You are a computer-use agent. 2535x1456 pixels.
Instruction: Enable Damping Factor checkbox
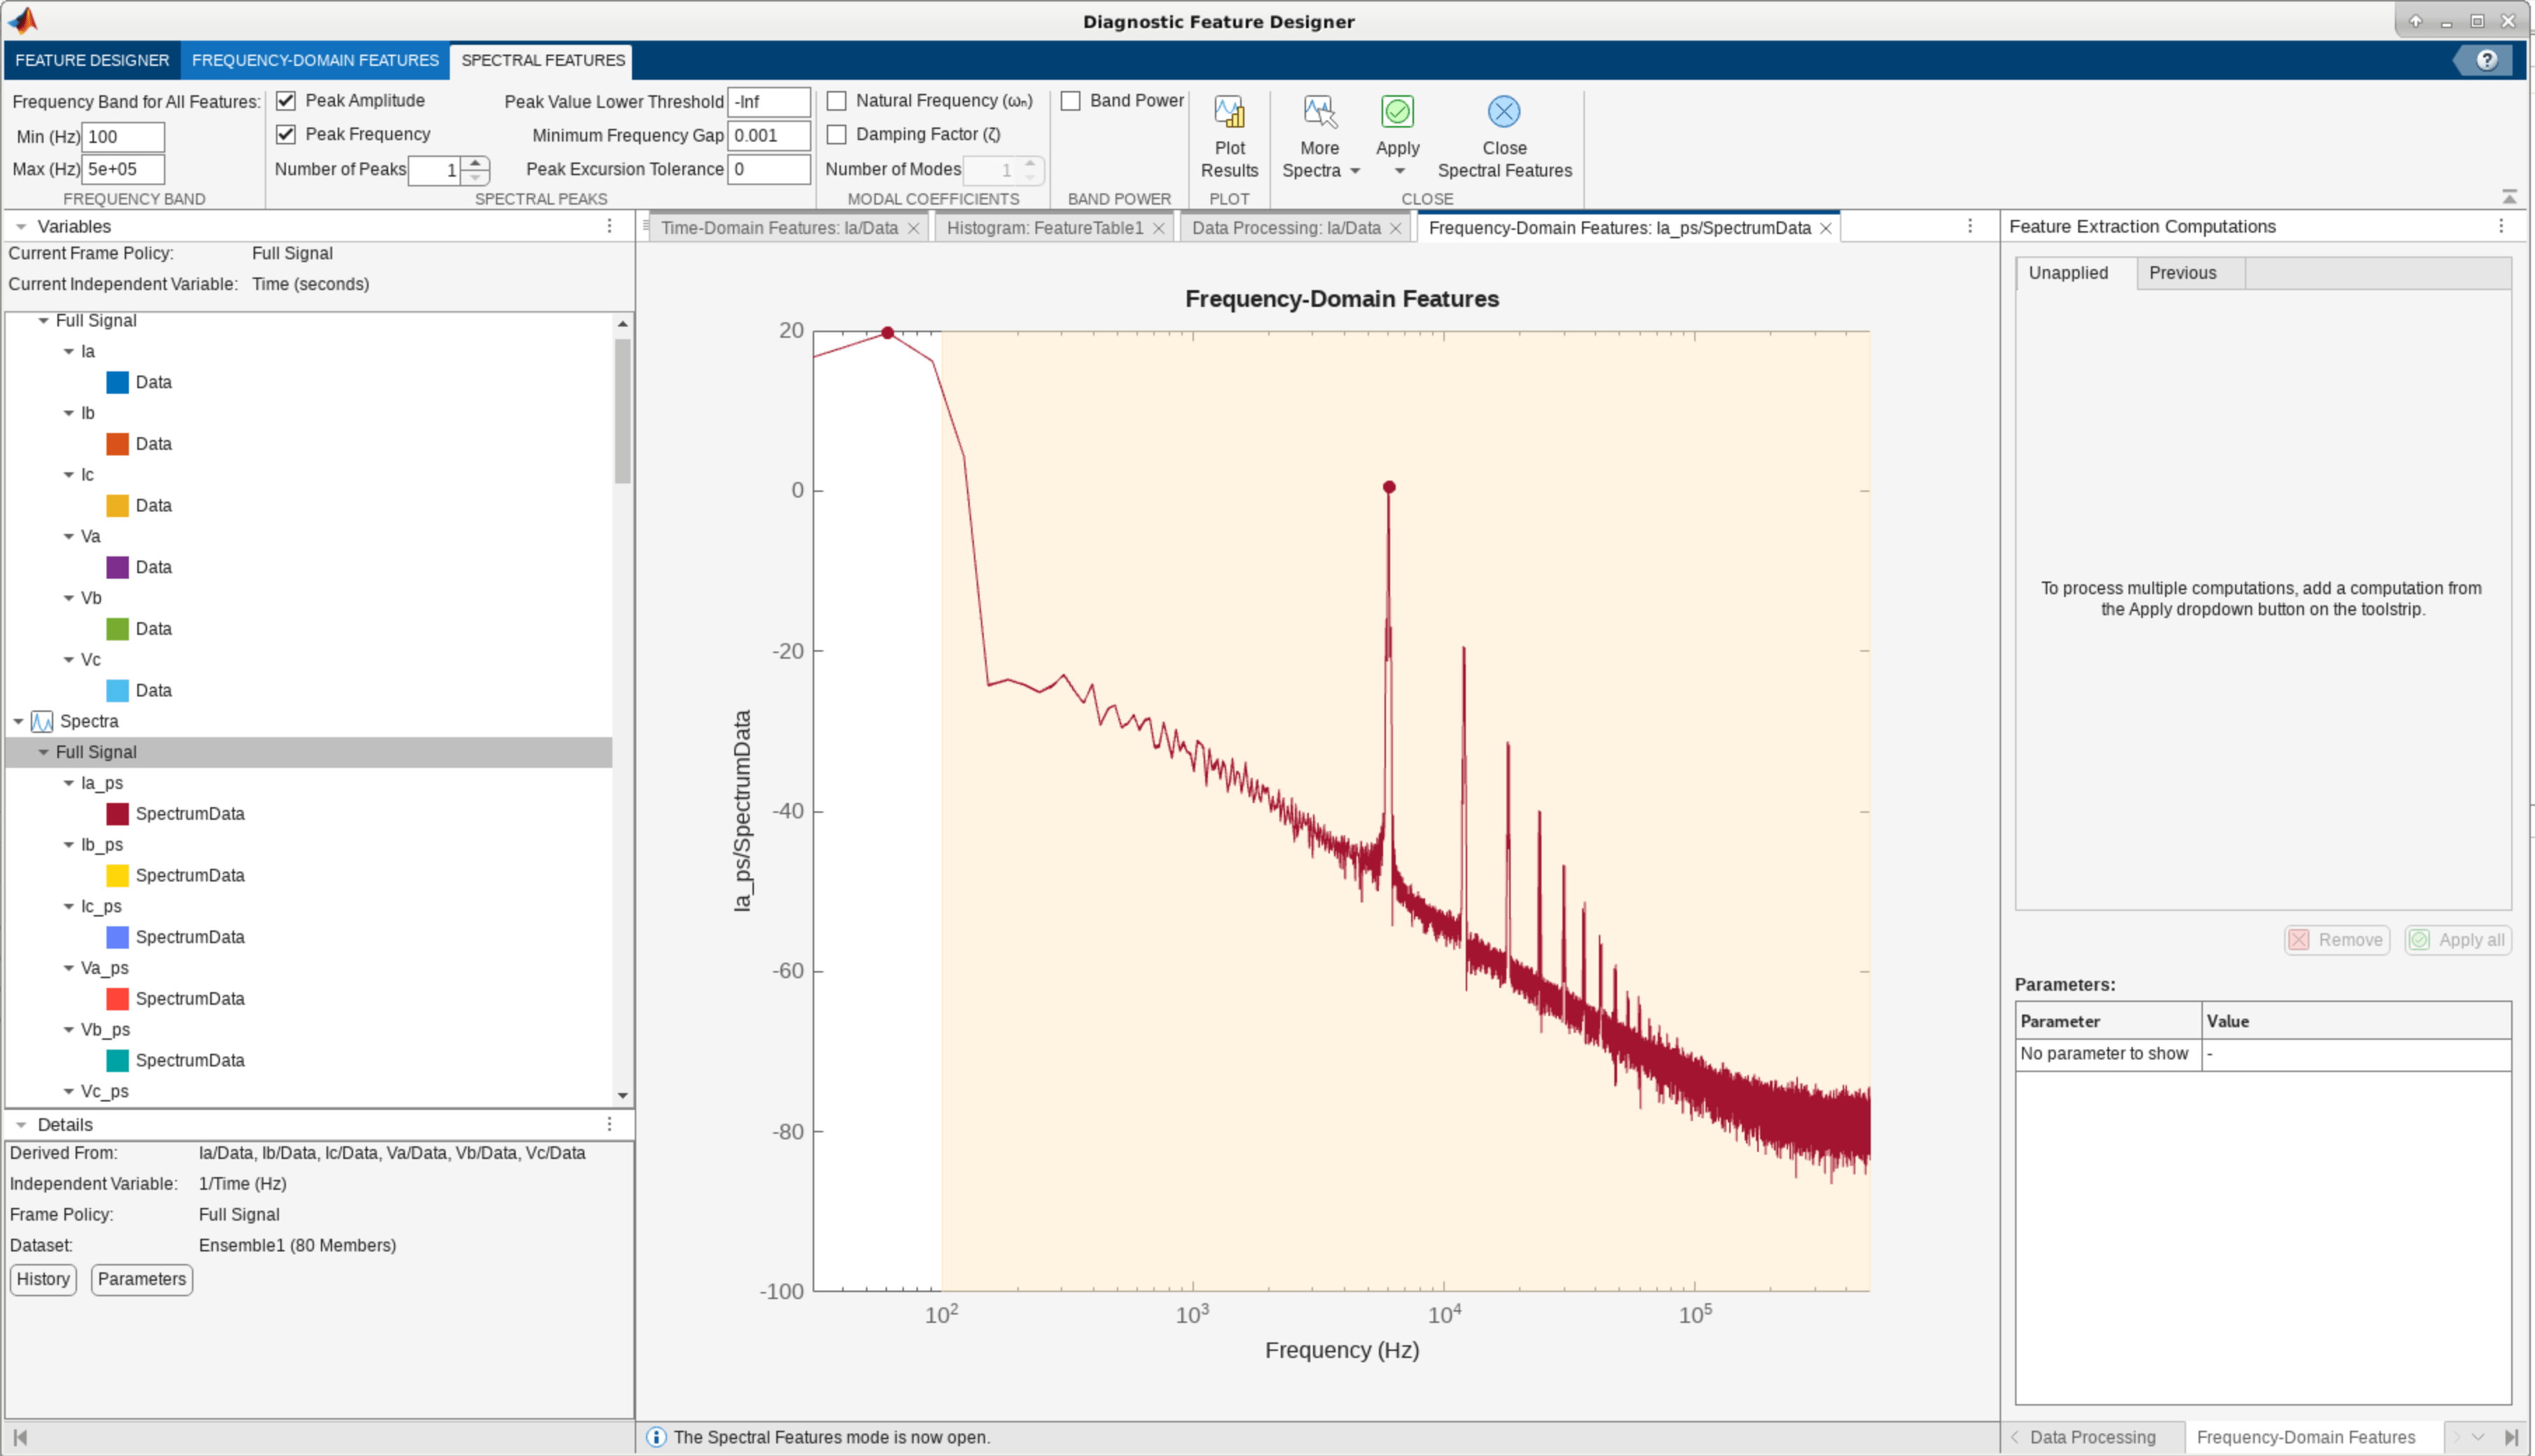coord(837,134)
